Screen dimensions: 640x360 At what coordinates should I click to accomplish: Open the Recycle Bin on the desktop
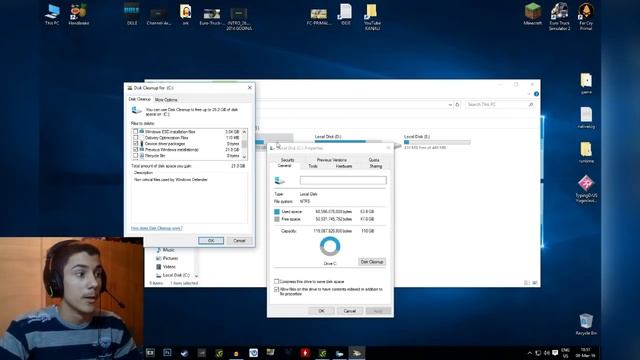(586, 324)
